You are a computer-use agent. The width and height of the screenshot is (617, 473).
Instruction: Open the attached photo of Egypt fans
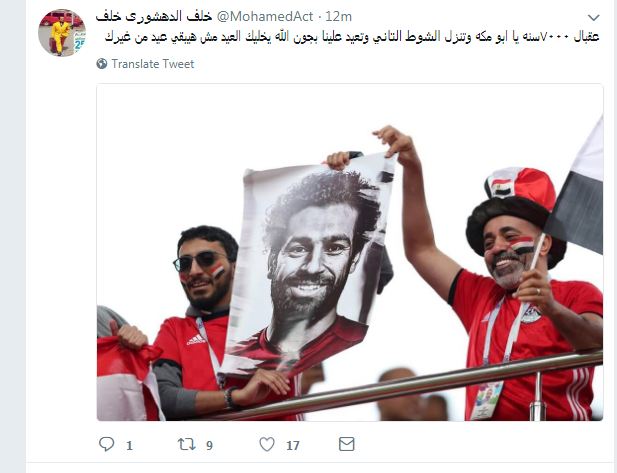click(350, 252)
